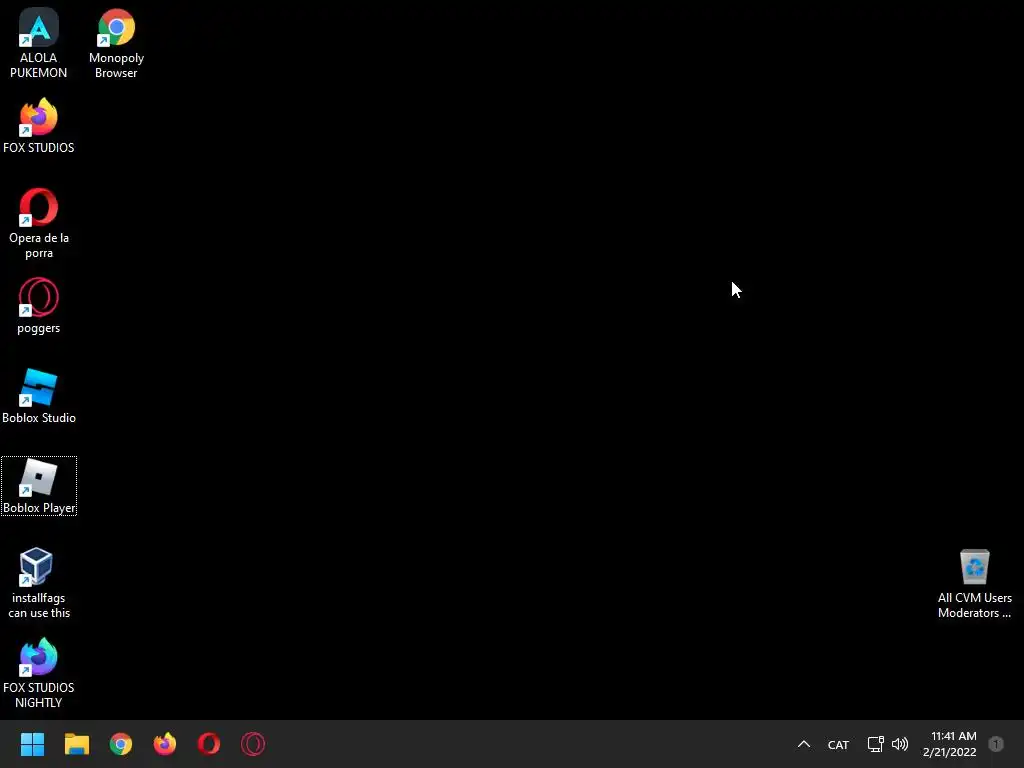
Task: Open File Explorer from the taskbar
Action: (76, 744)
